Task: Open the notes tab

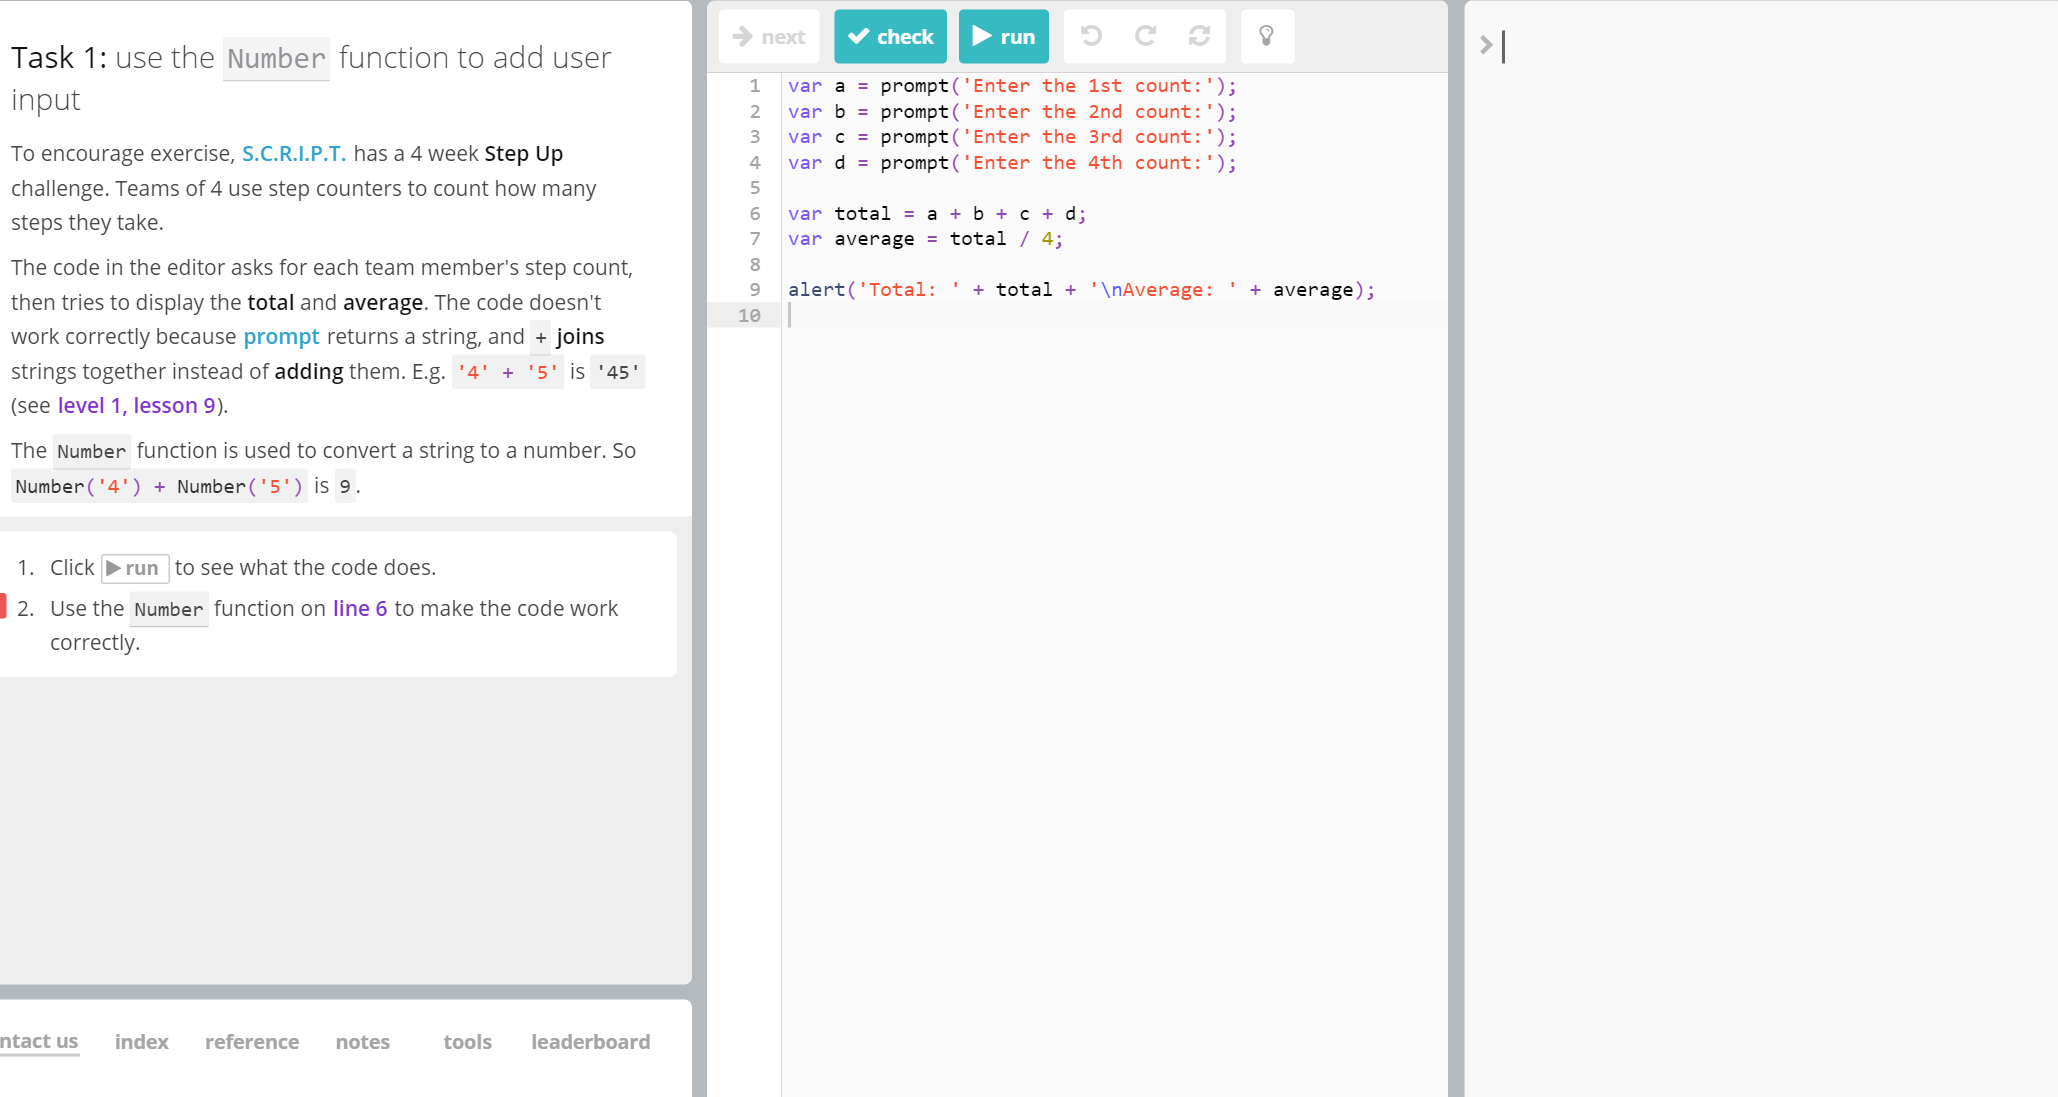Action: click(x=362, y=1042)
